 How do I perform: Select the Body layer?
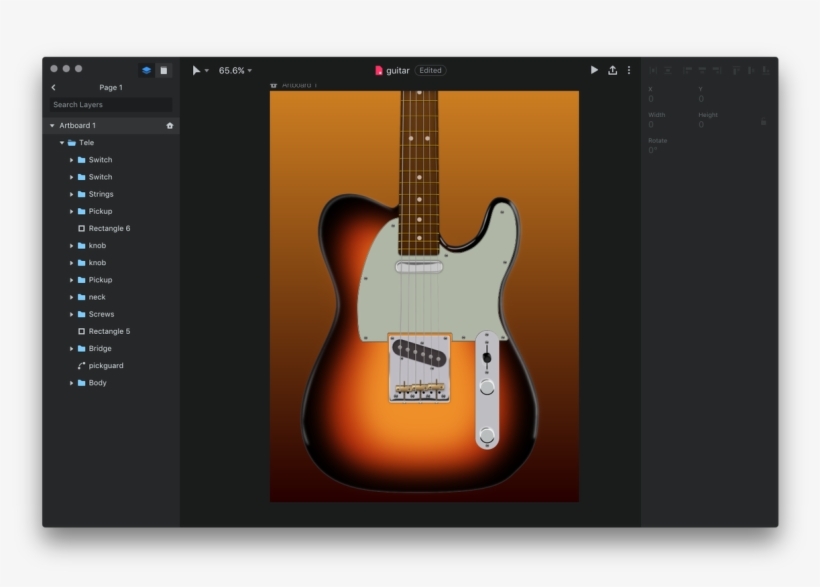pos(96,382)
